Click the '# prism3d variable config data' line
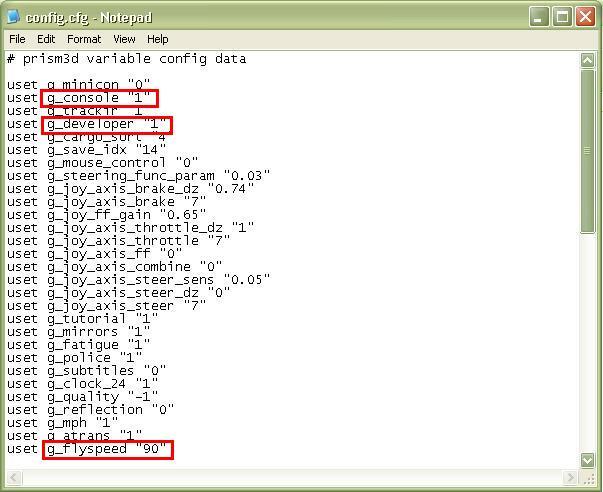 point(127,59)
